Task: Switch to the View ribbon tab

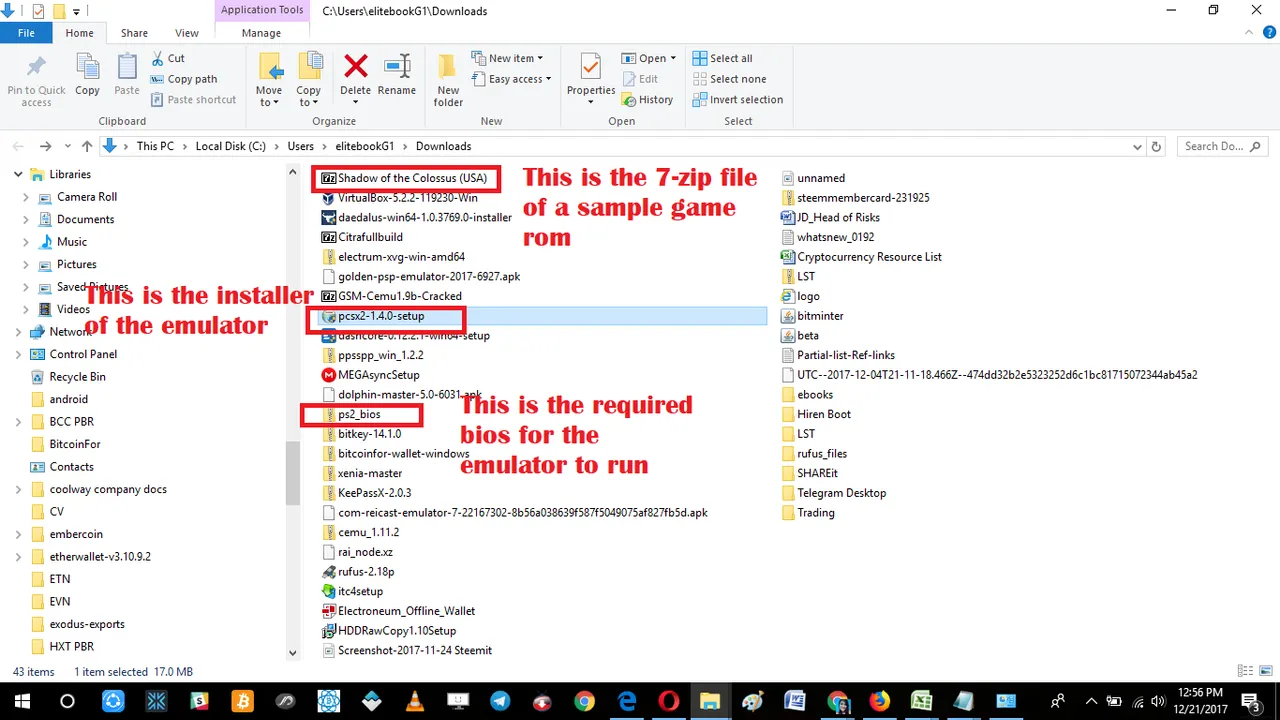Action: [x=186, y=33]
